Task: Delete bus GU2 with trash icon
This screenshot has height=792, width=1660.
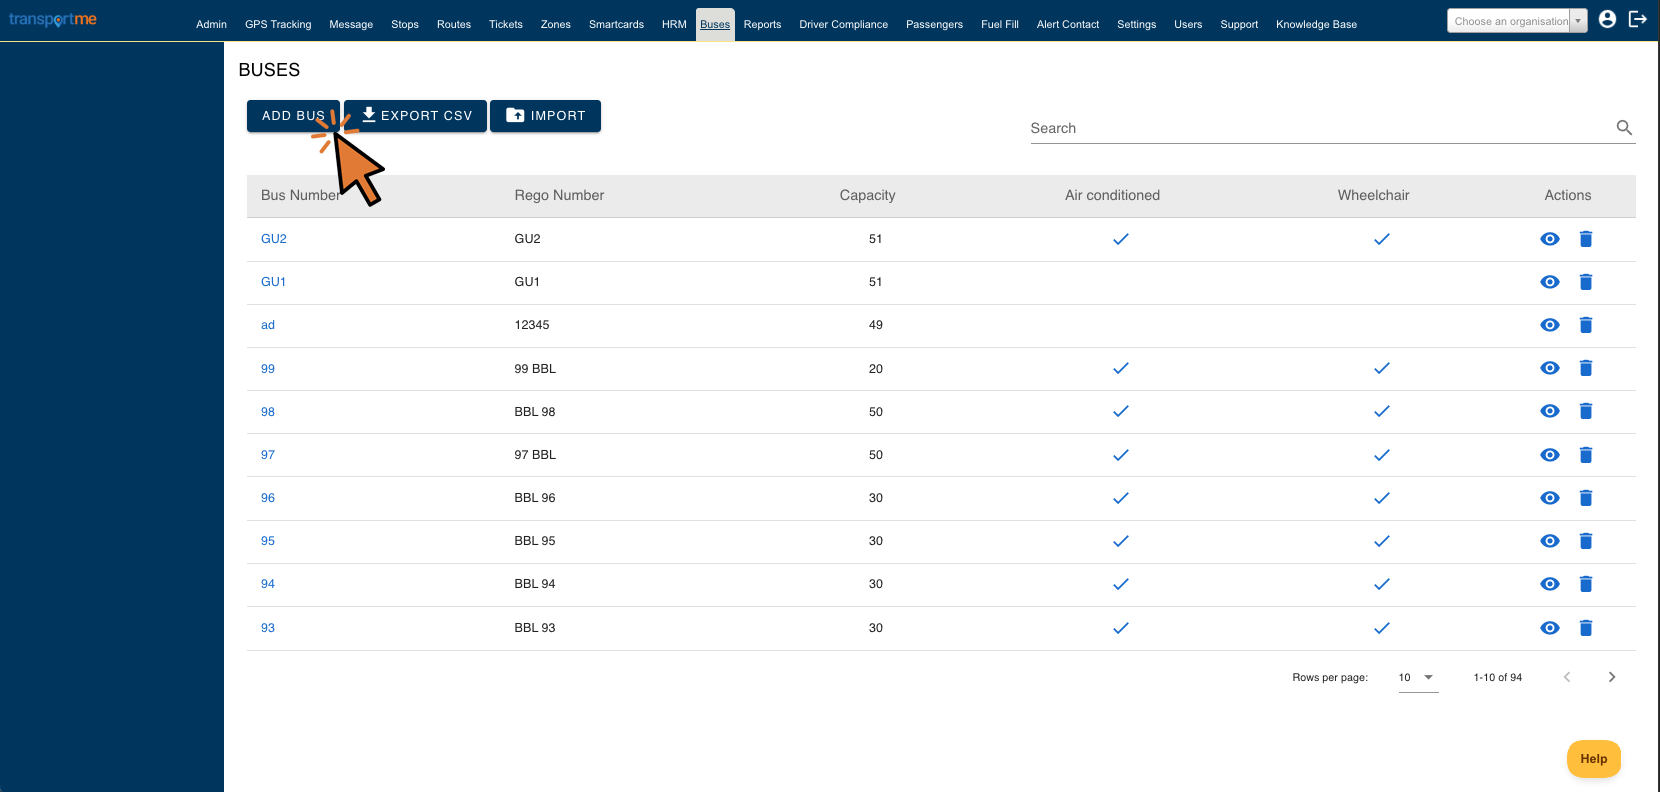Action: point(1586,239)
